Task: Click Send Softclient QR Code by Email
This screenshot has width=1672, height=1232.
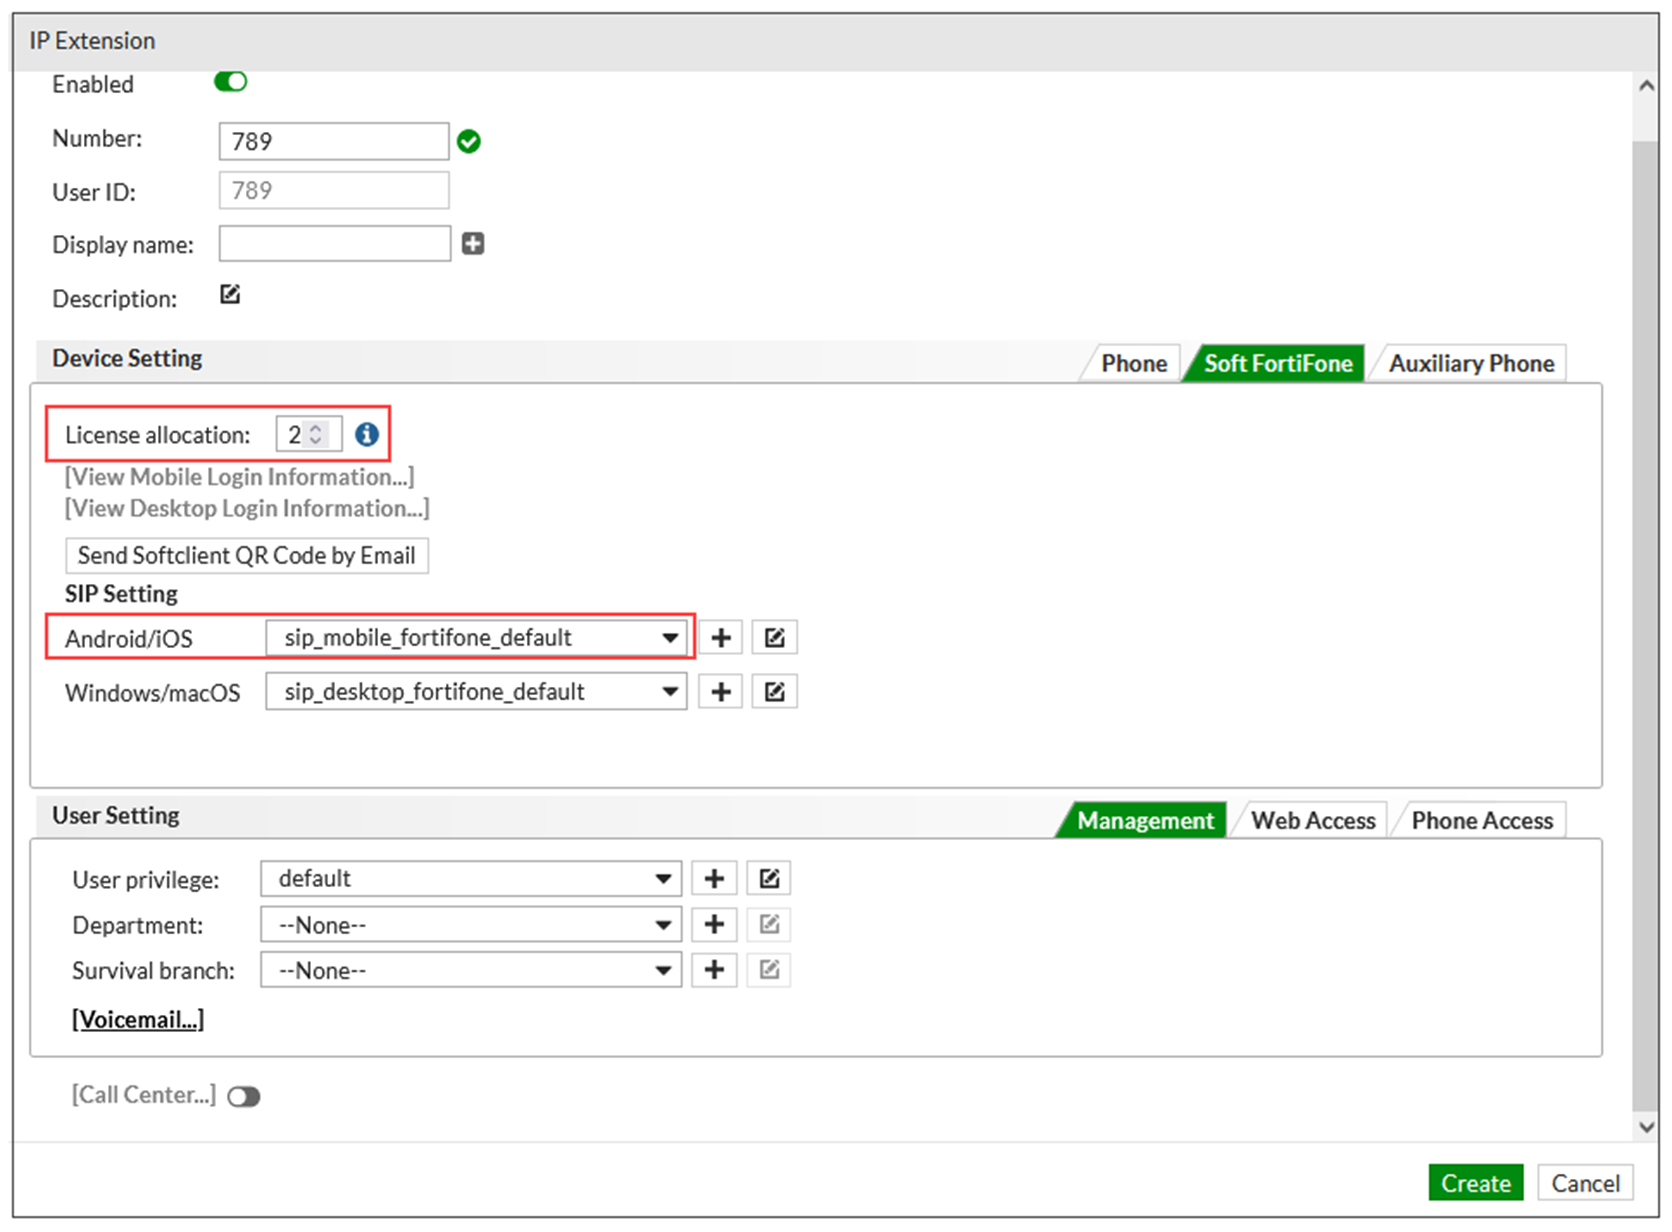Action: tap(246, 555)
